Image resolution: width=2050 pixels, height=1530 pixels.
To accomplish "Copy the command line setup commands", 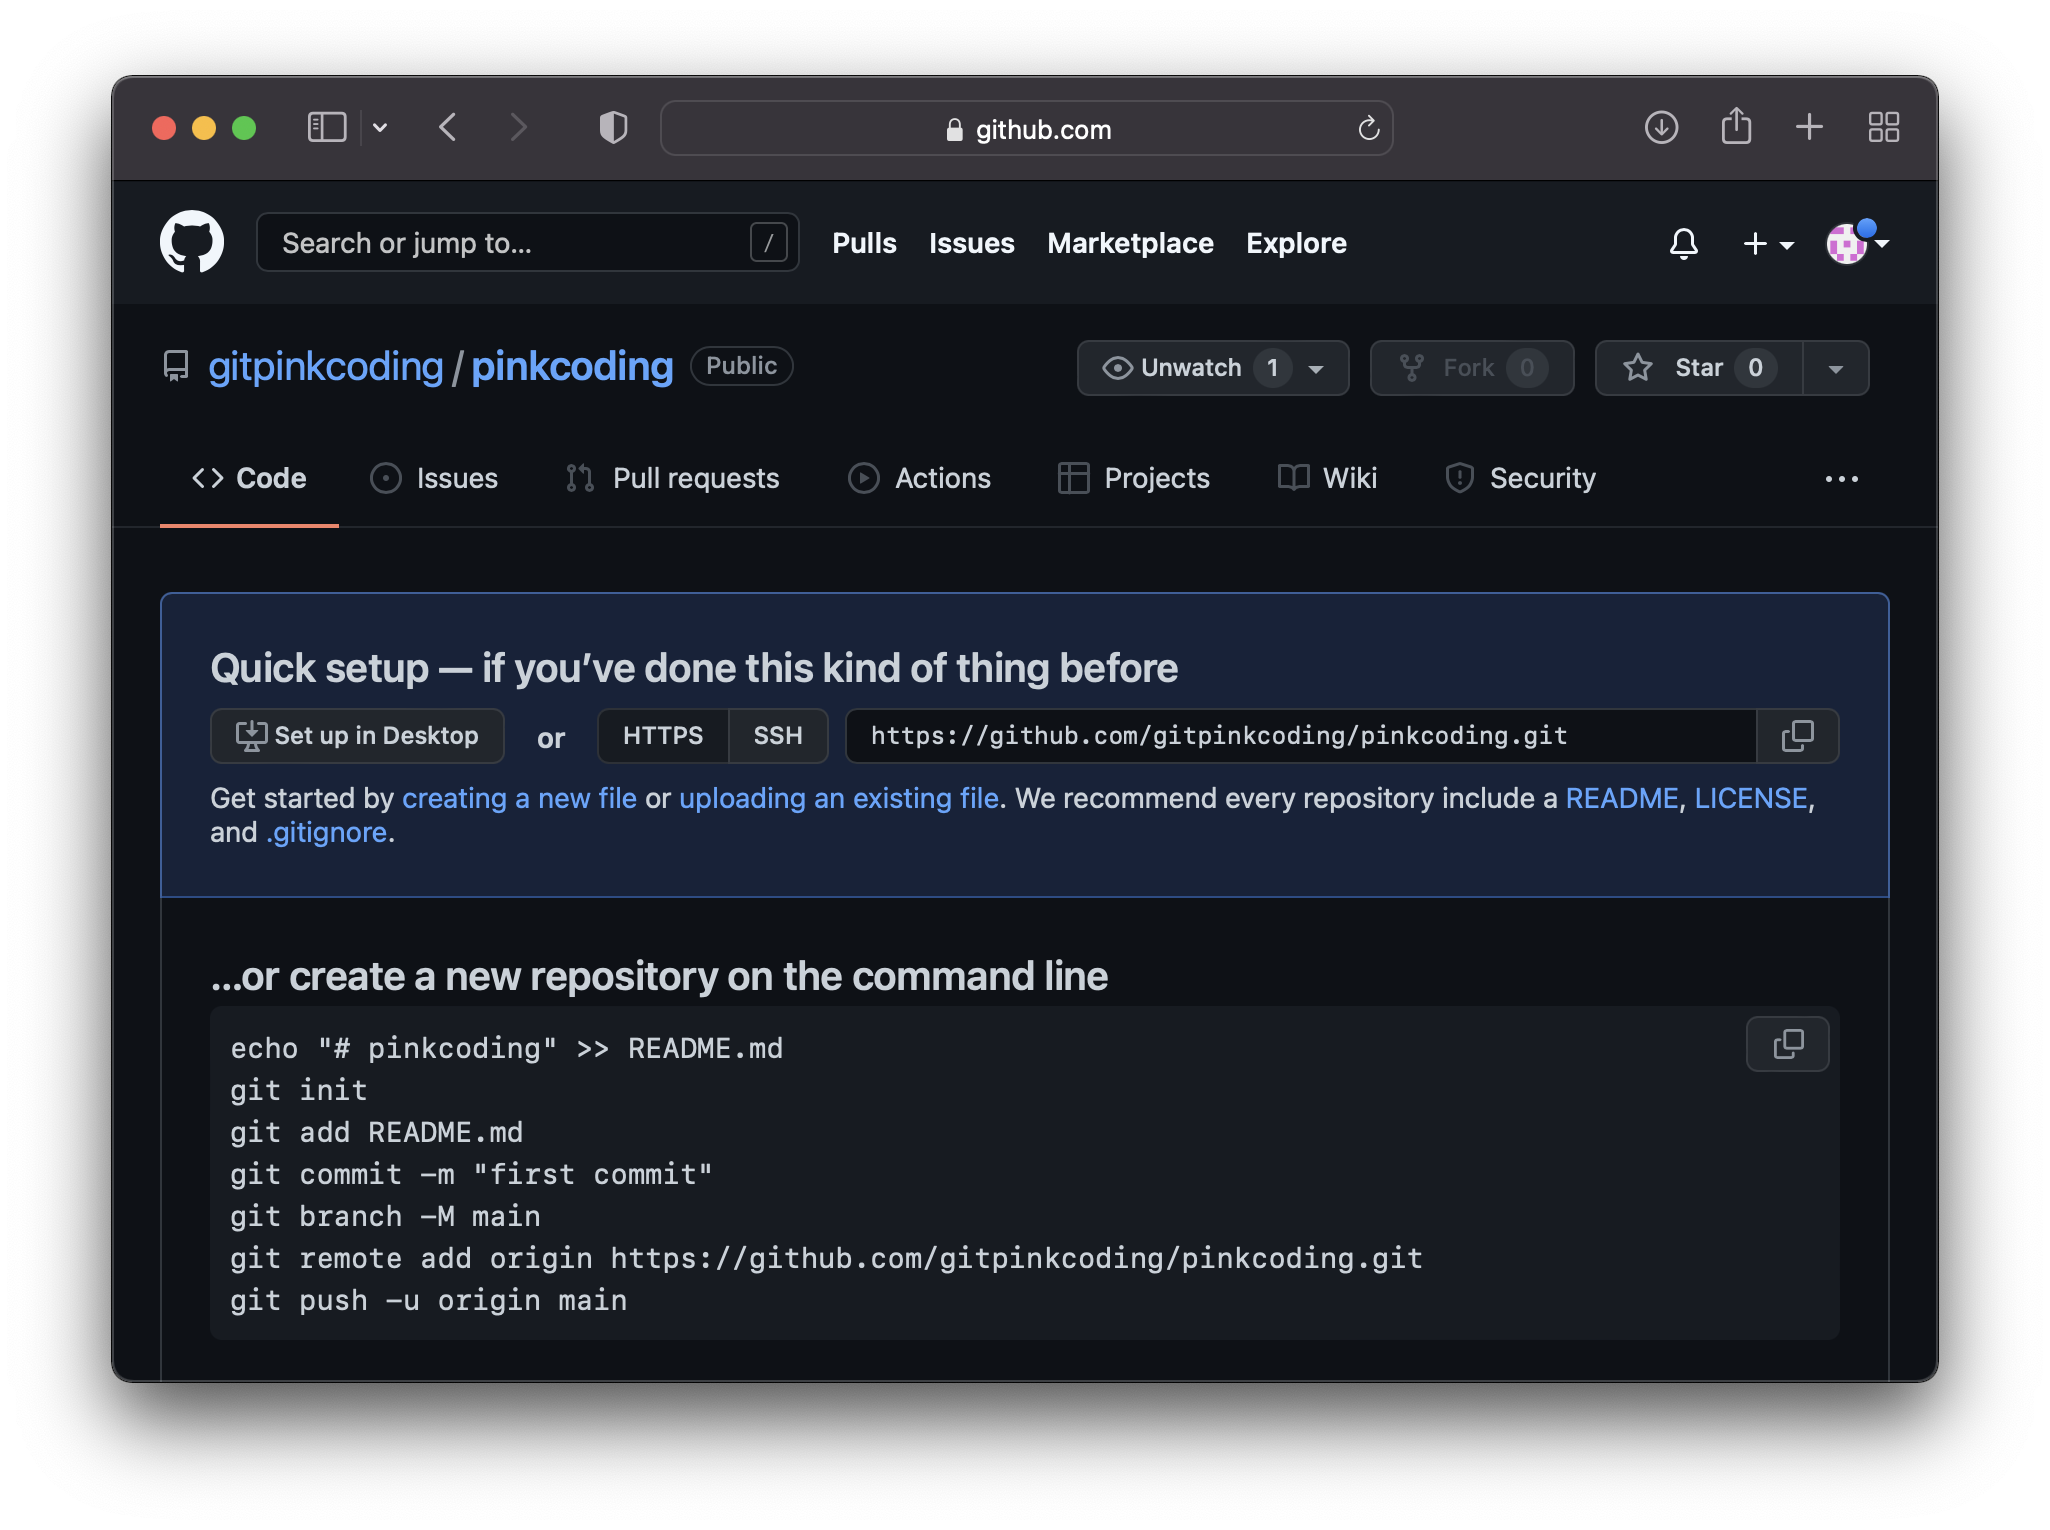I will tap(1787, 1044).
